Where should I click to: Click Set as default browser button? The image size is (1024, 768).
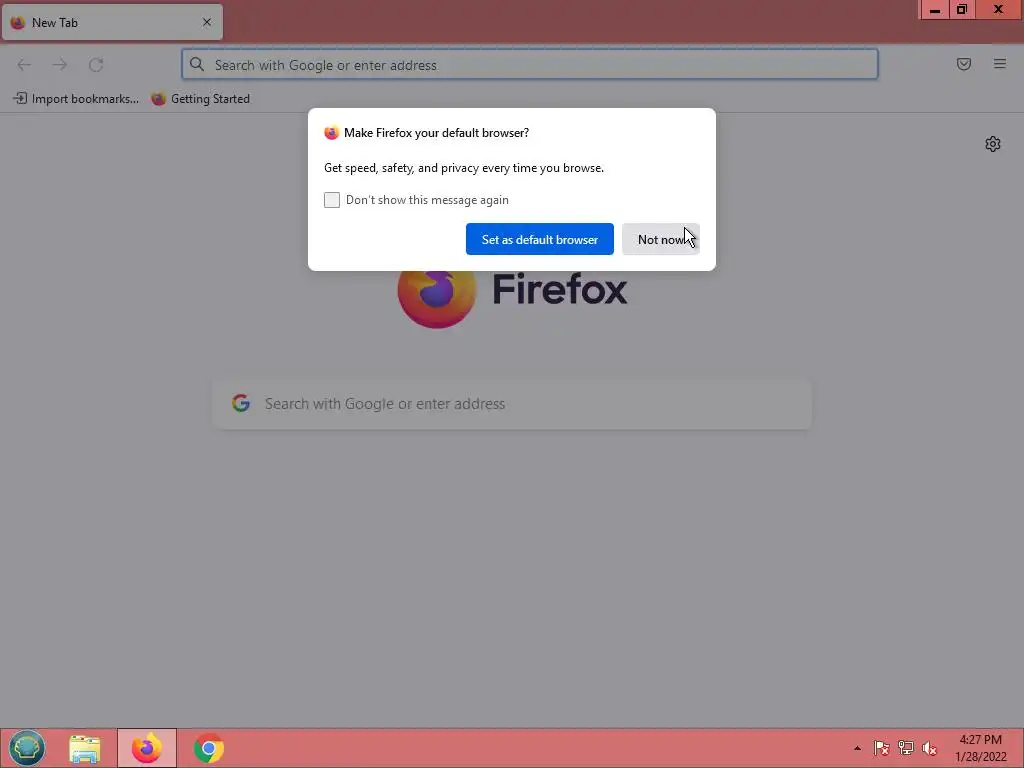(x=539, y=239)
